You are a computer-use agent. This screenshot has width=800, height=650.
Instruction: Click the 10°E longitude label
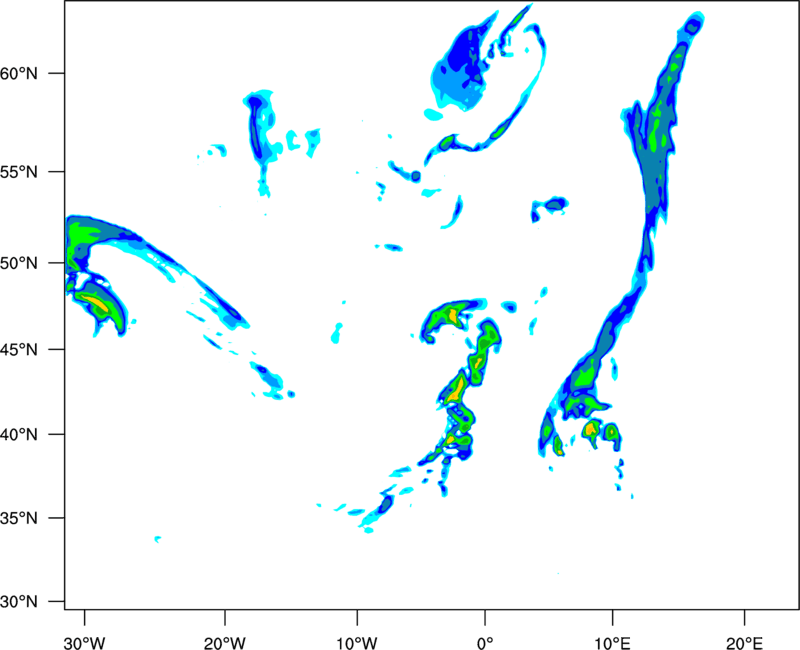612,643
